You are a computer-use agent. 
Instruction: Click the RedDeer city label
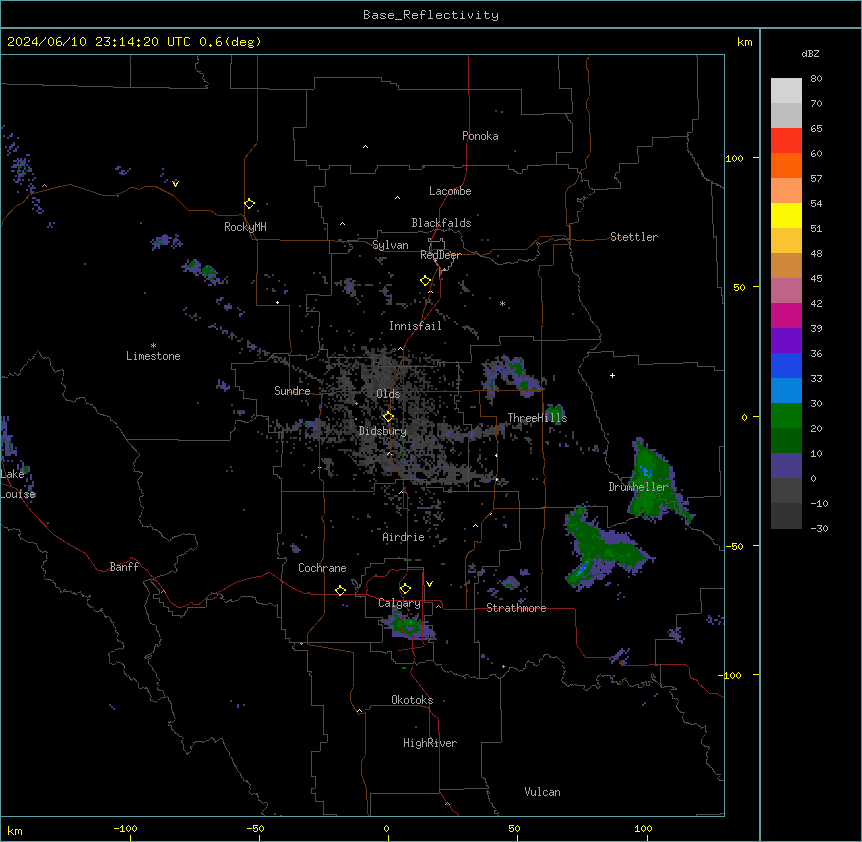(x=440, y=255)
